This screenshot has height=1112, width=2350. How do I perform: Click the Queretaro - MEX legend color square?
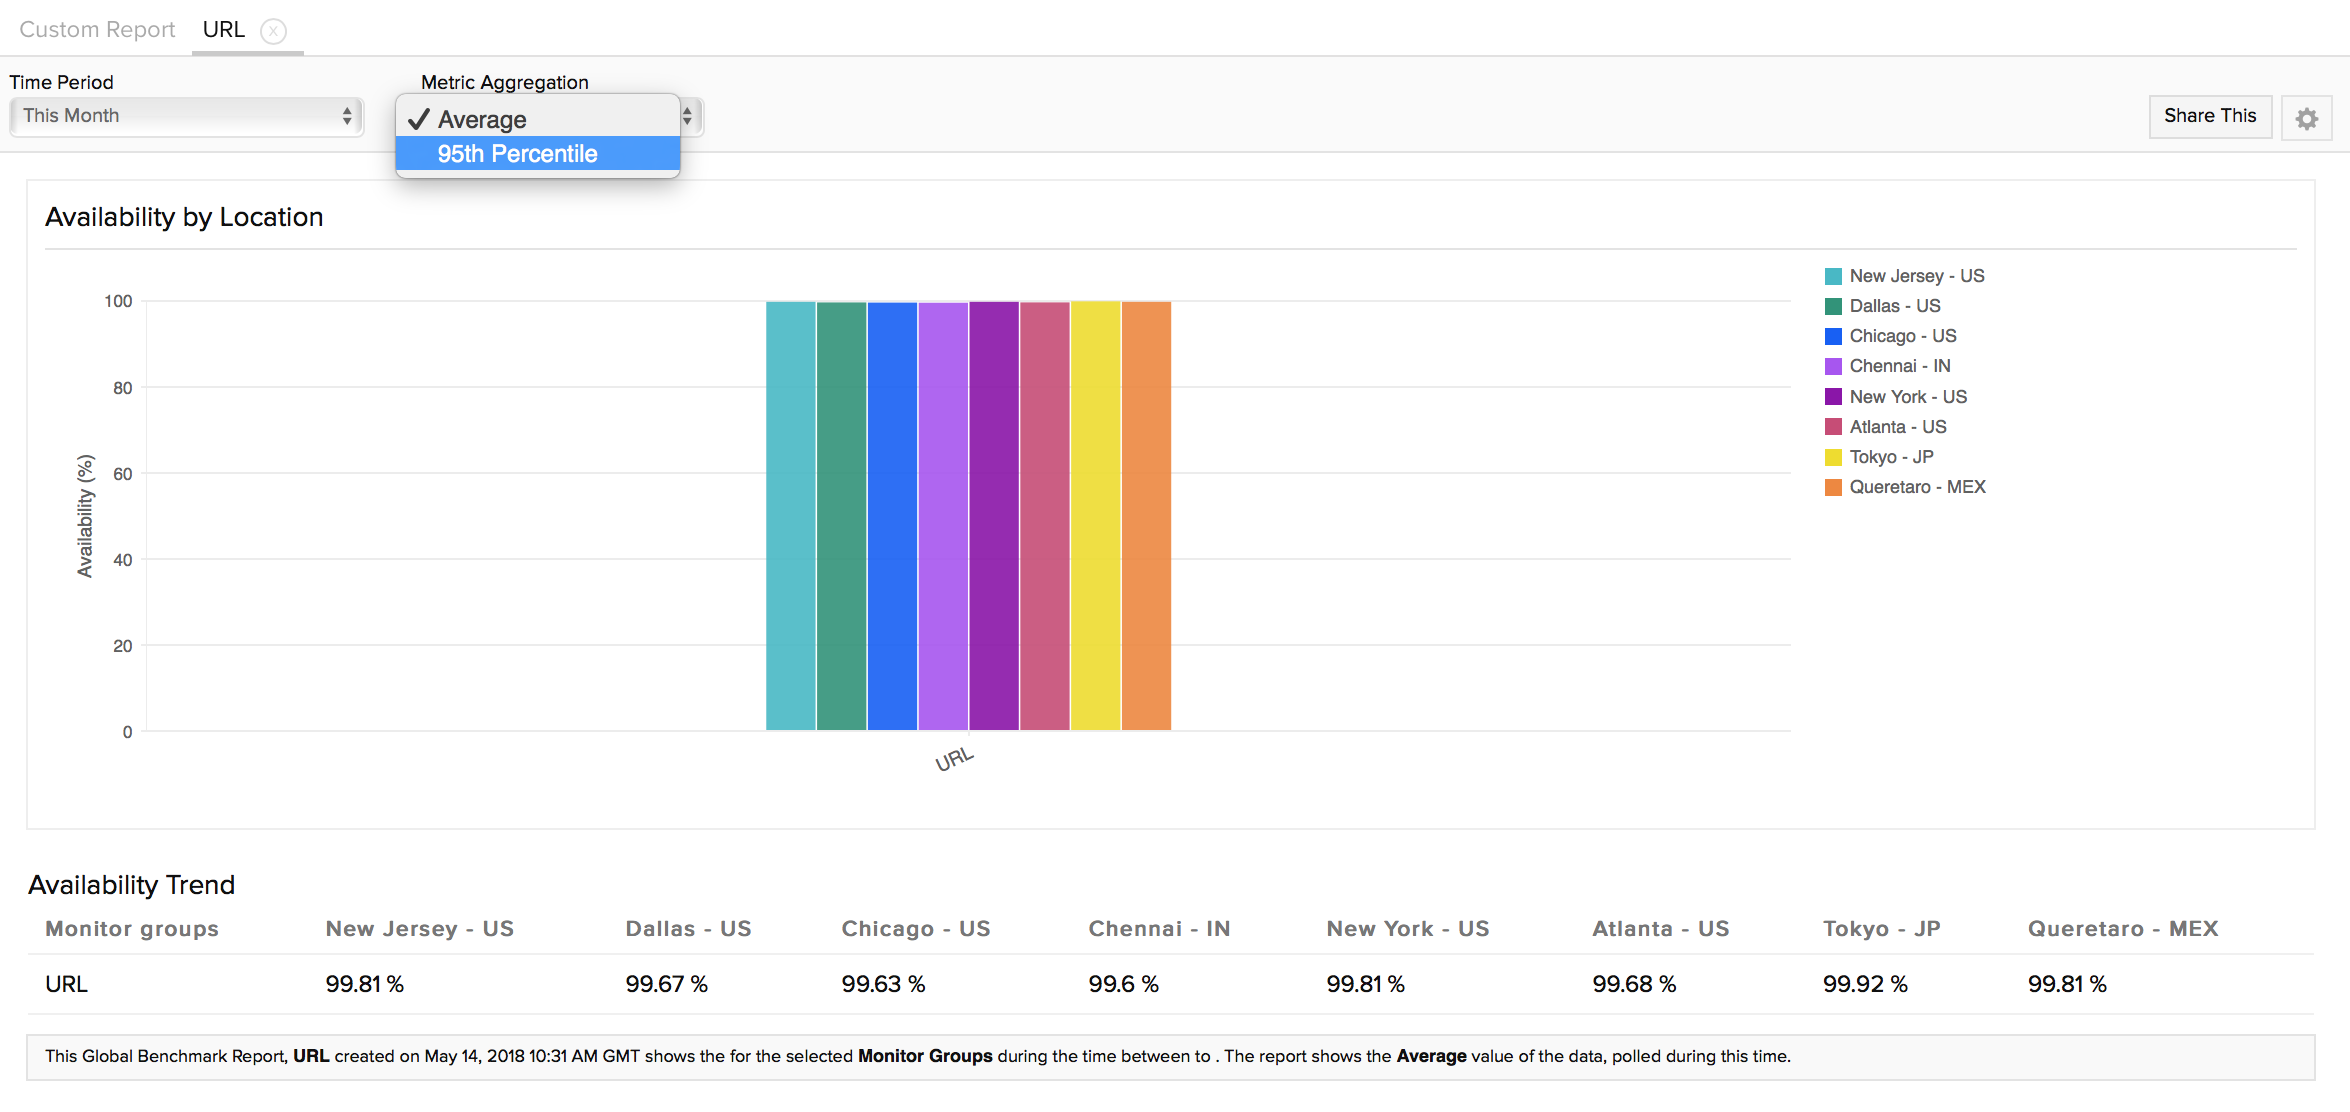[x=1833, y=488]
